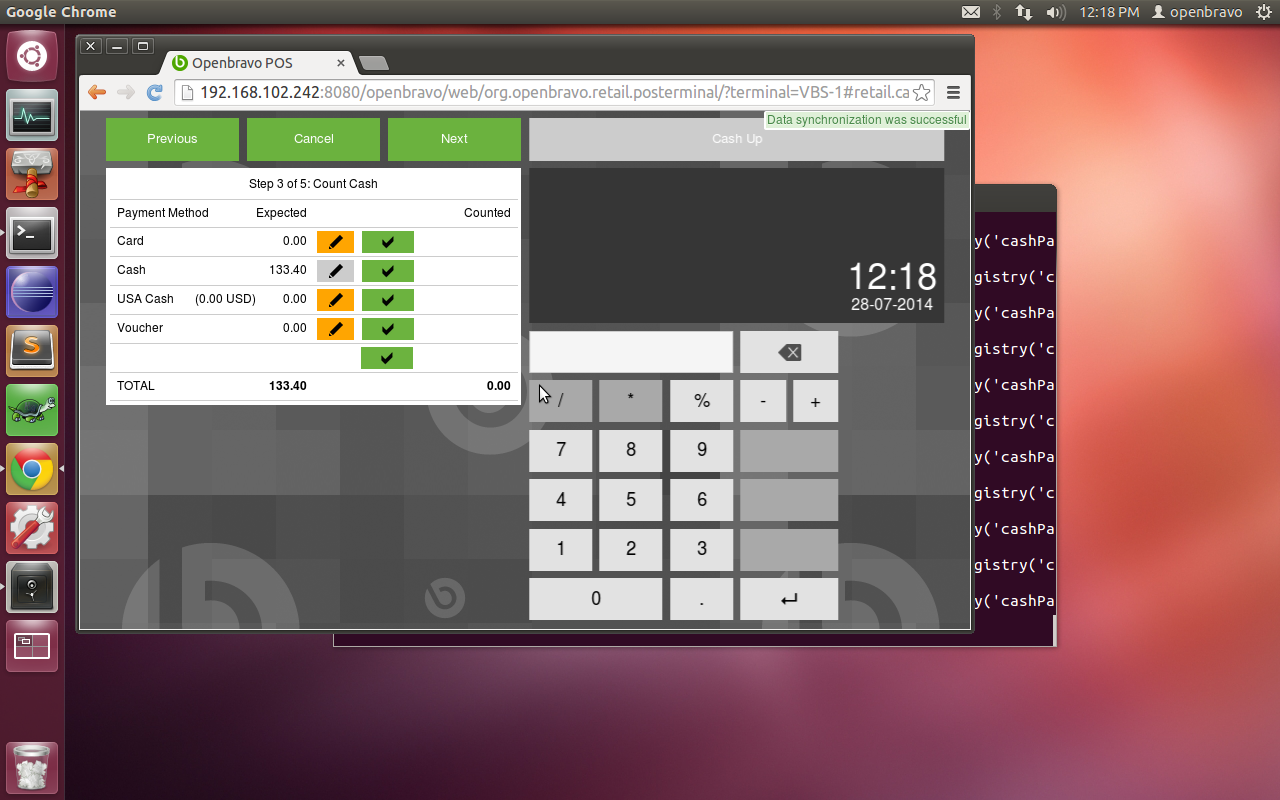This screenshot has height=800, width=1280.
Task: Tap the percent key on keypad
Action: click(x=701, y=401)
